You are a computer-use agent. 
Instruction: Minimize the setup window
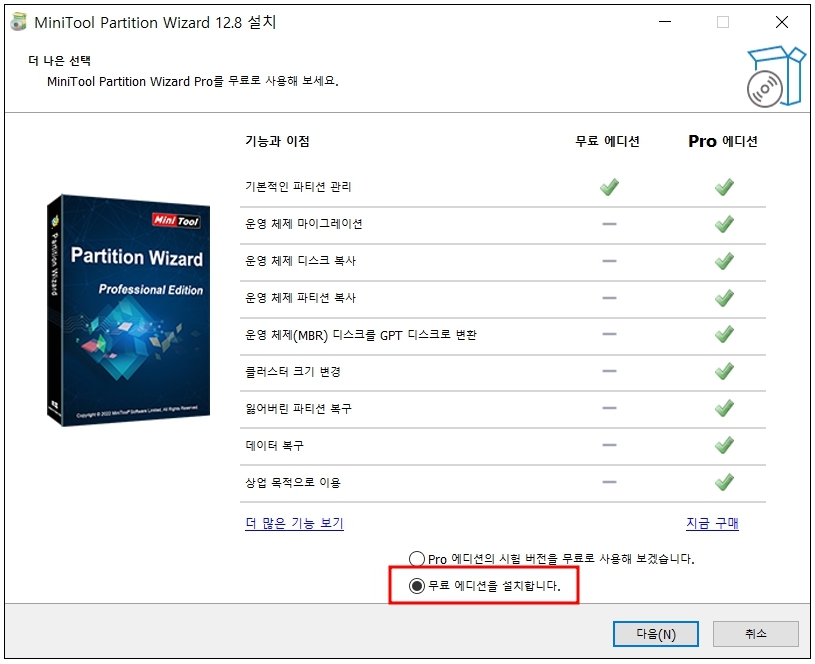[x=665, y=22]
